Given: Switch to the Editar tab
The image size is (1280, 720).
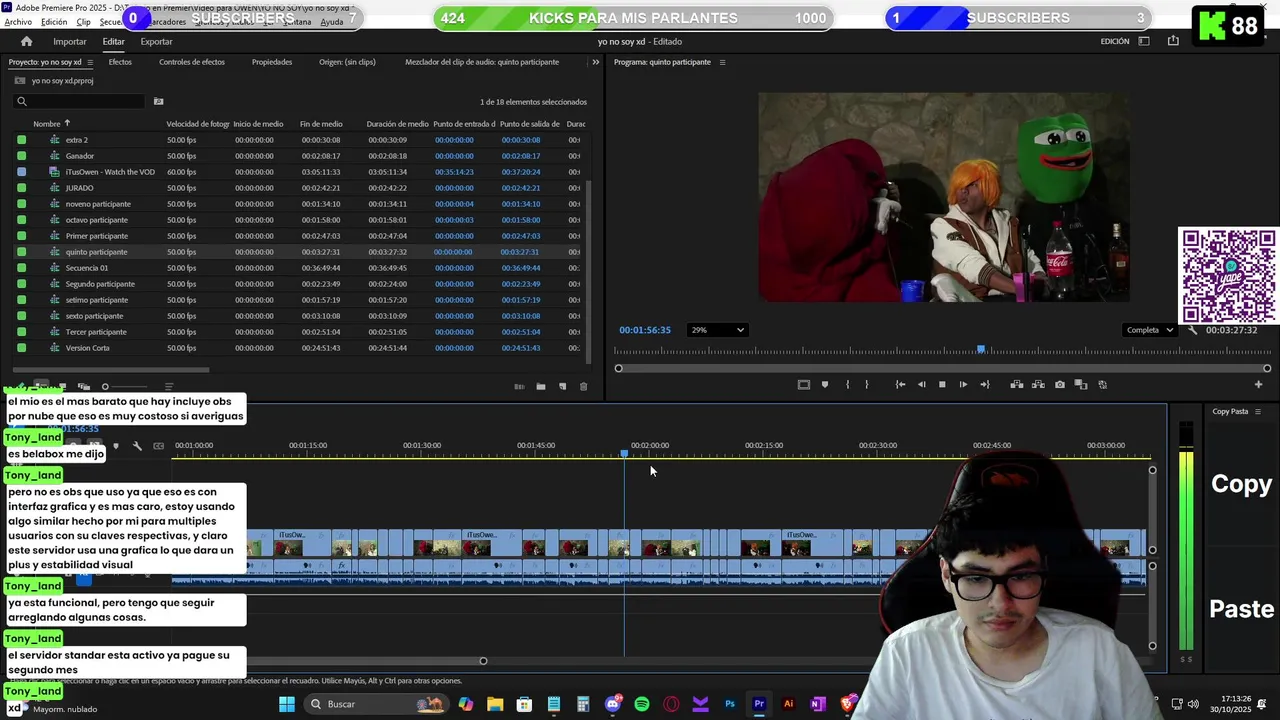Looking at the screenshot, I should click(113, 41).
